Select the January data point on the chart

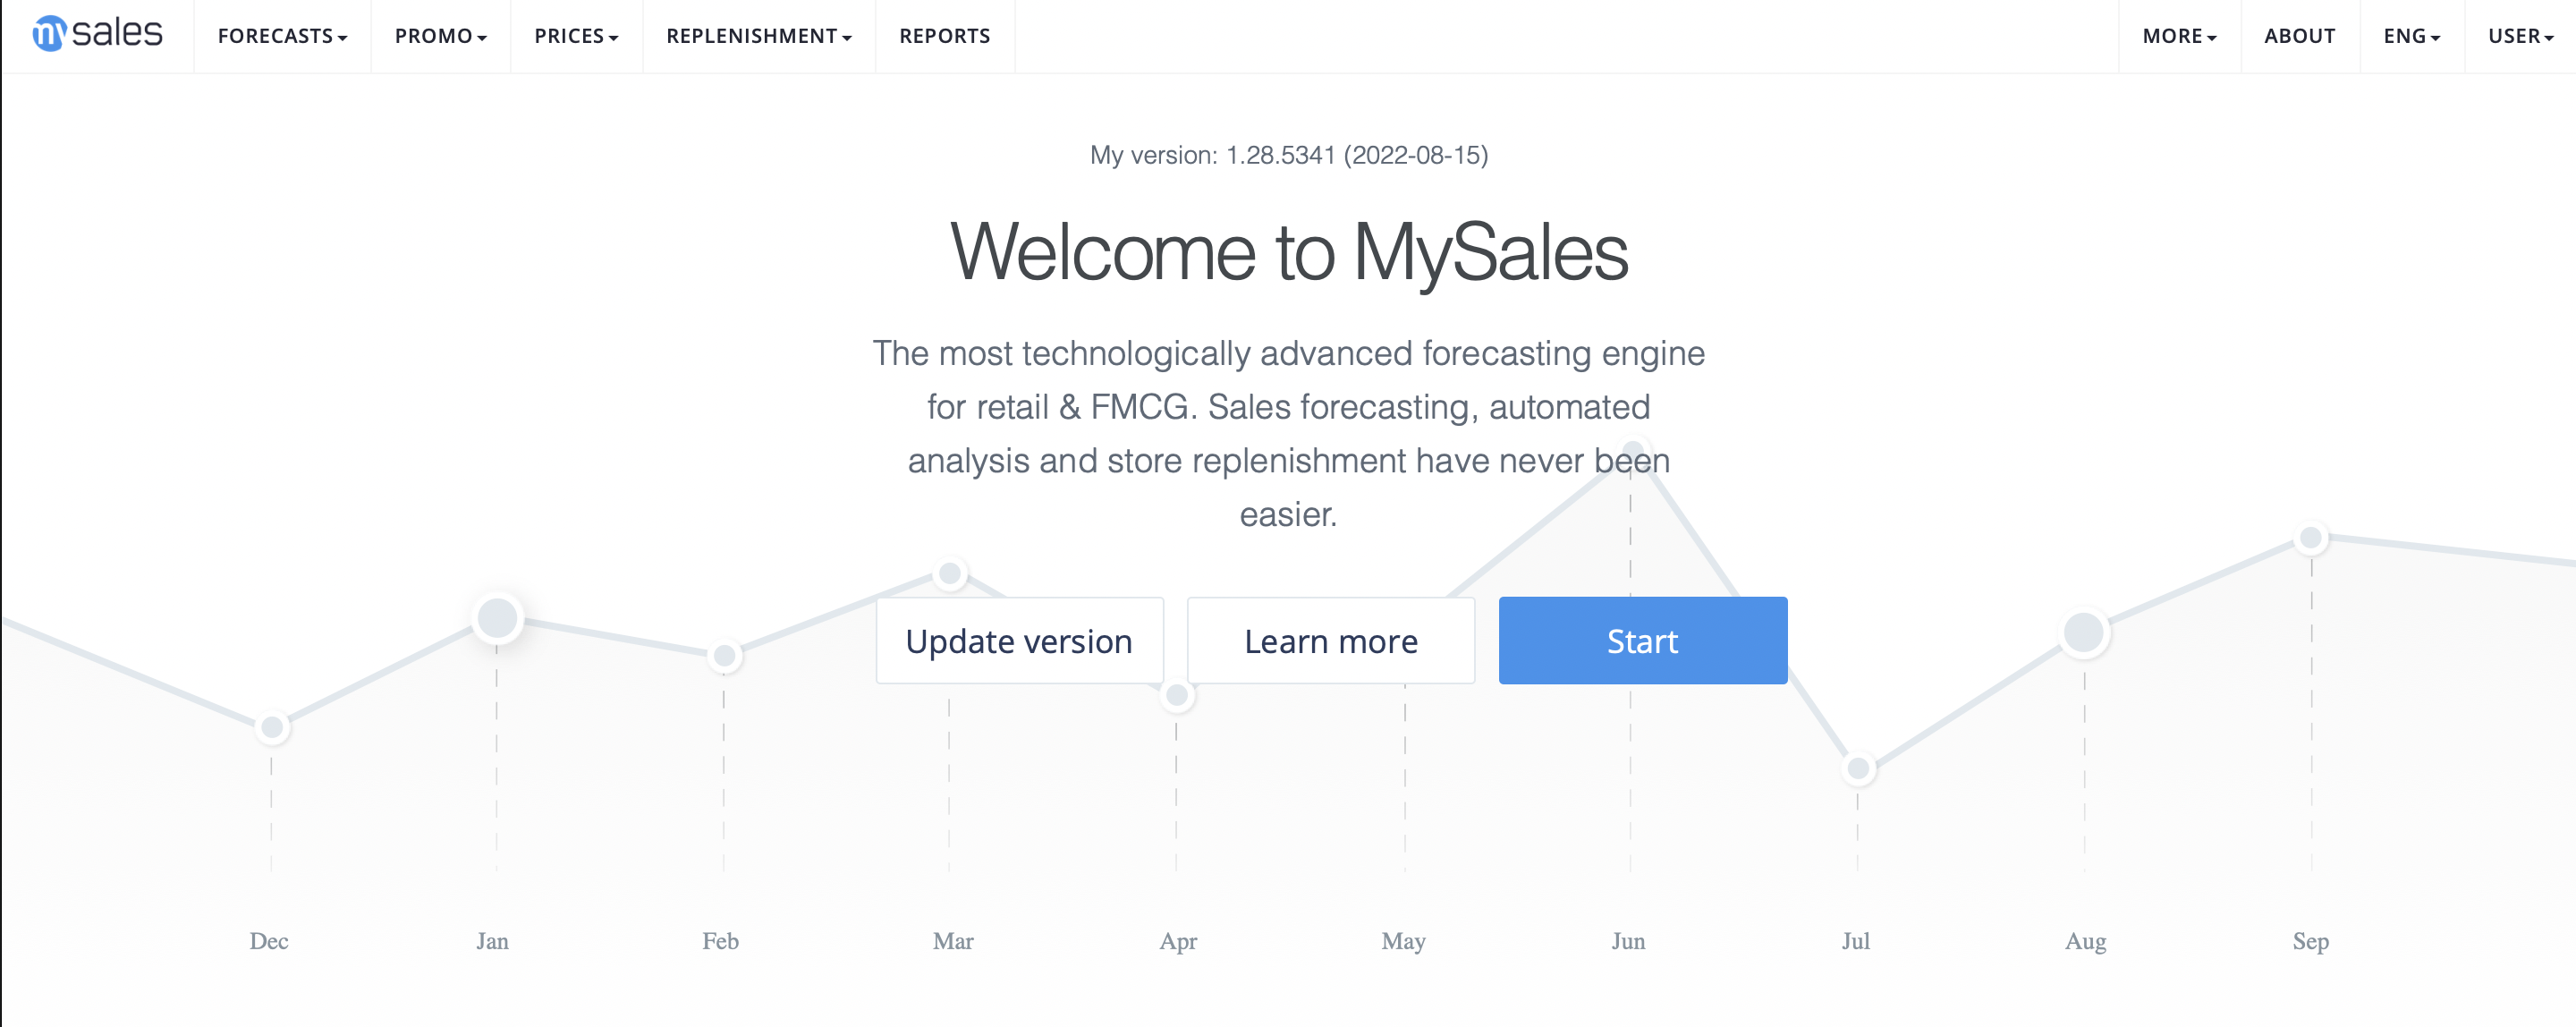point(497,618)
